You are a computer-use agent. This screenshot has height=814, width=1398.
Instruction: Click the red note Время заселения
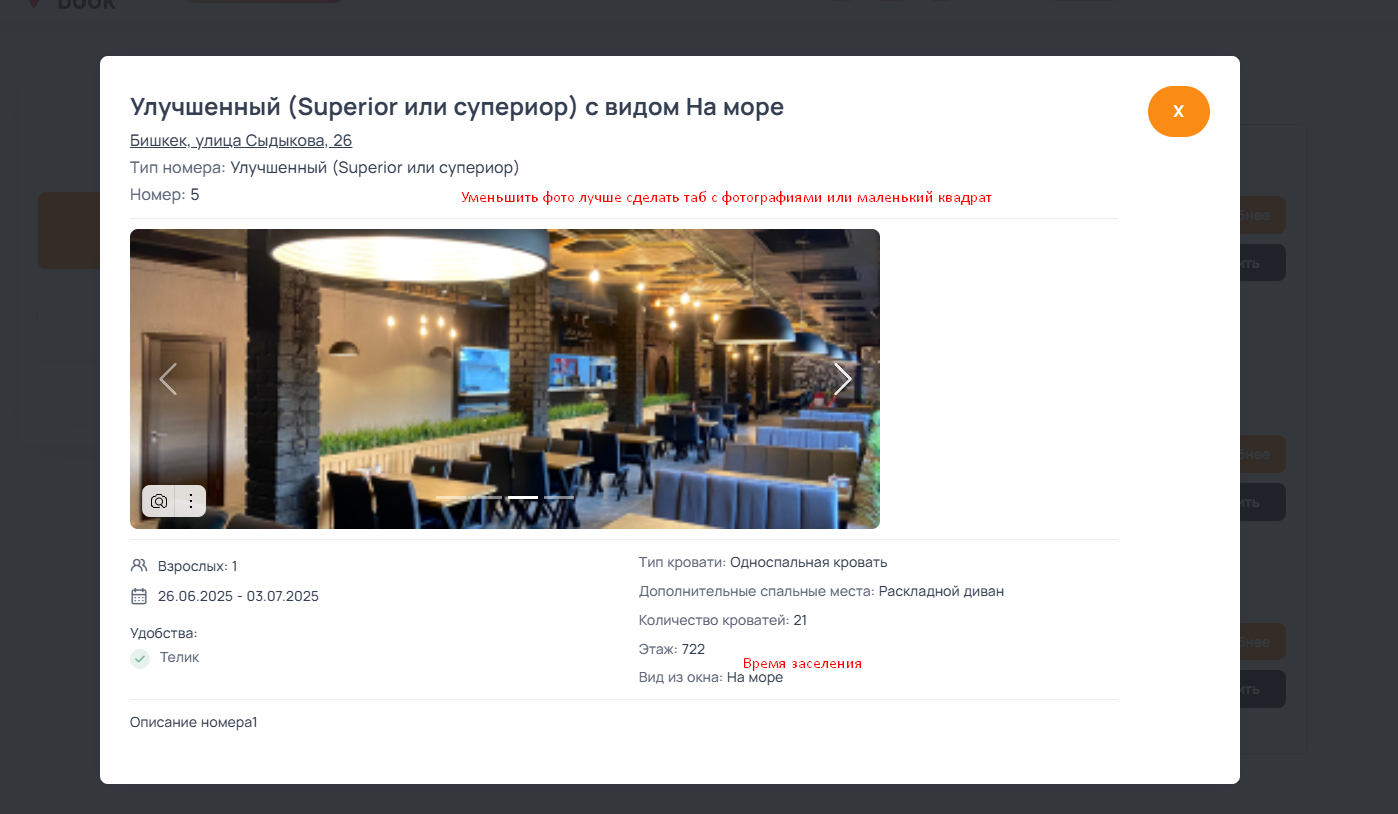coord(802,663)
